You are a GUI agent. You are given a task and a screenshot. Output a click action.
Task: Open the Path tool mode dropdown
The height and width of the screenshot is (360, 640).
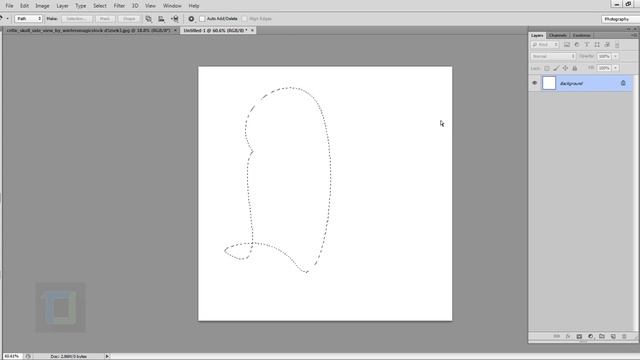click(x=29, y=19)
